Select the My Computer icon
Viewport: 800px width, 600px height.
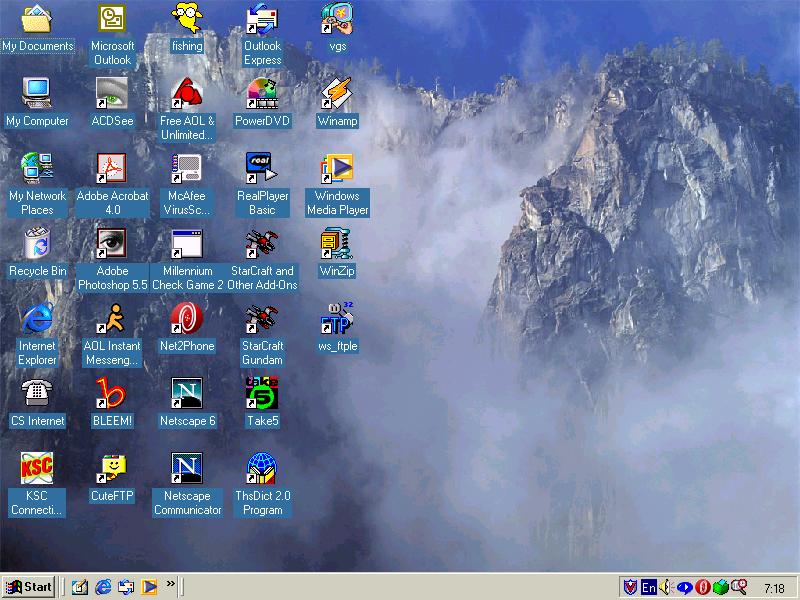click(37, 93)
